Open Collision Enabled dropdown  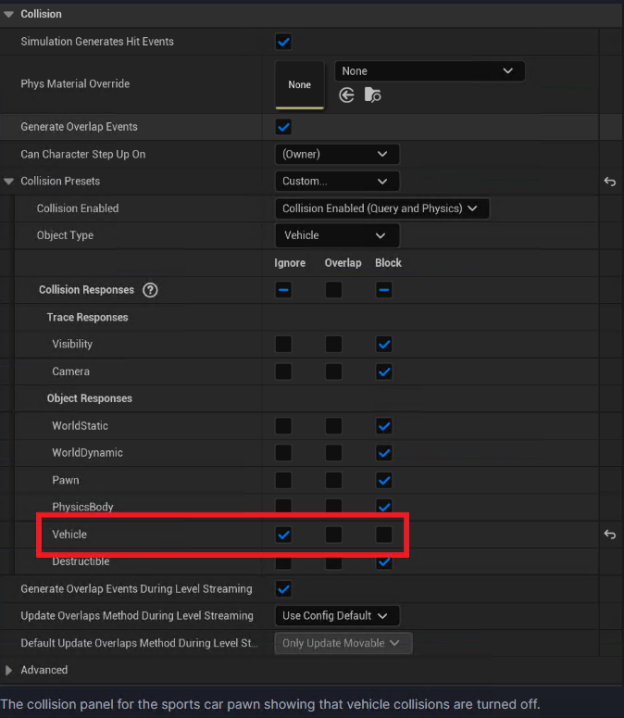[x=382, y=208]
